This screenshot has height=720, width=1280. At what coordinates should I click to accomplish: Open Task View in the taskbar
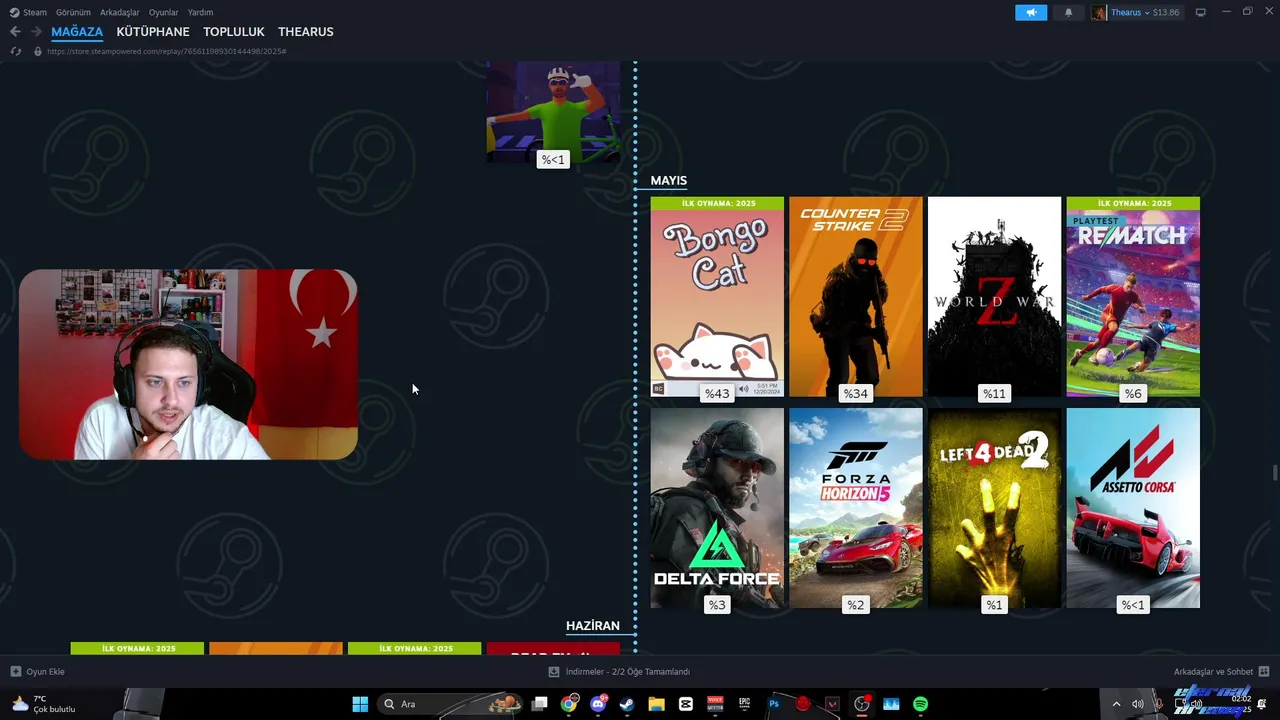tap(539, 704)
